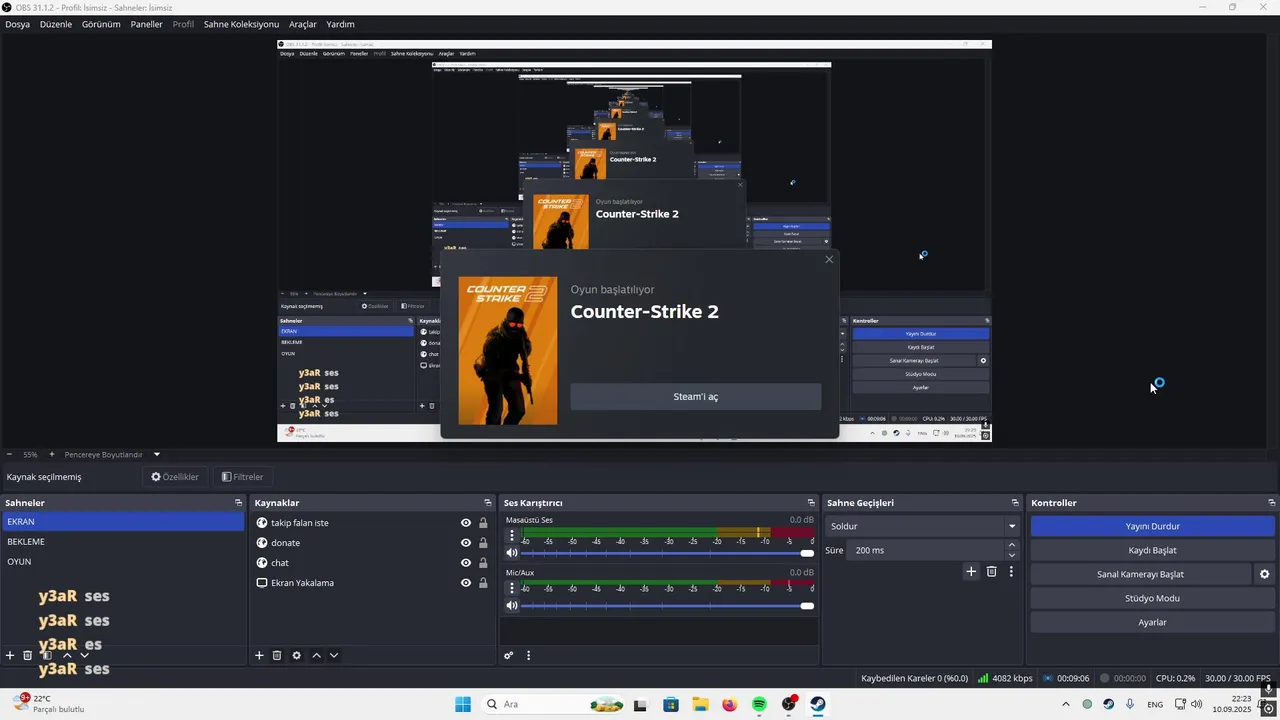The height and width of the screenshot is (720, 1280).
Task: Move source down in Kaynaklar panel
Action: coord(334,656)
